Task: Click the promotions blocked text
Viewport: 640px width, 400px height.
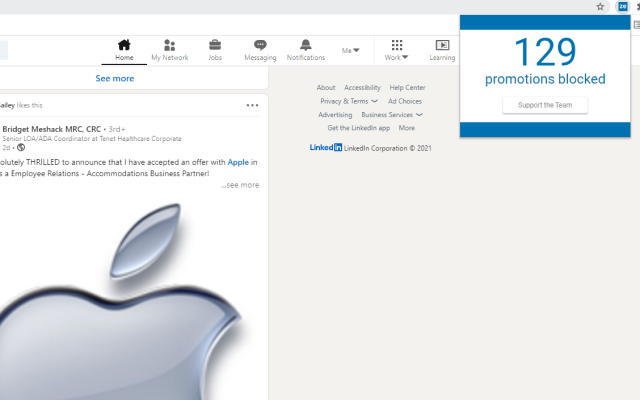Action: pos(545,79)
